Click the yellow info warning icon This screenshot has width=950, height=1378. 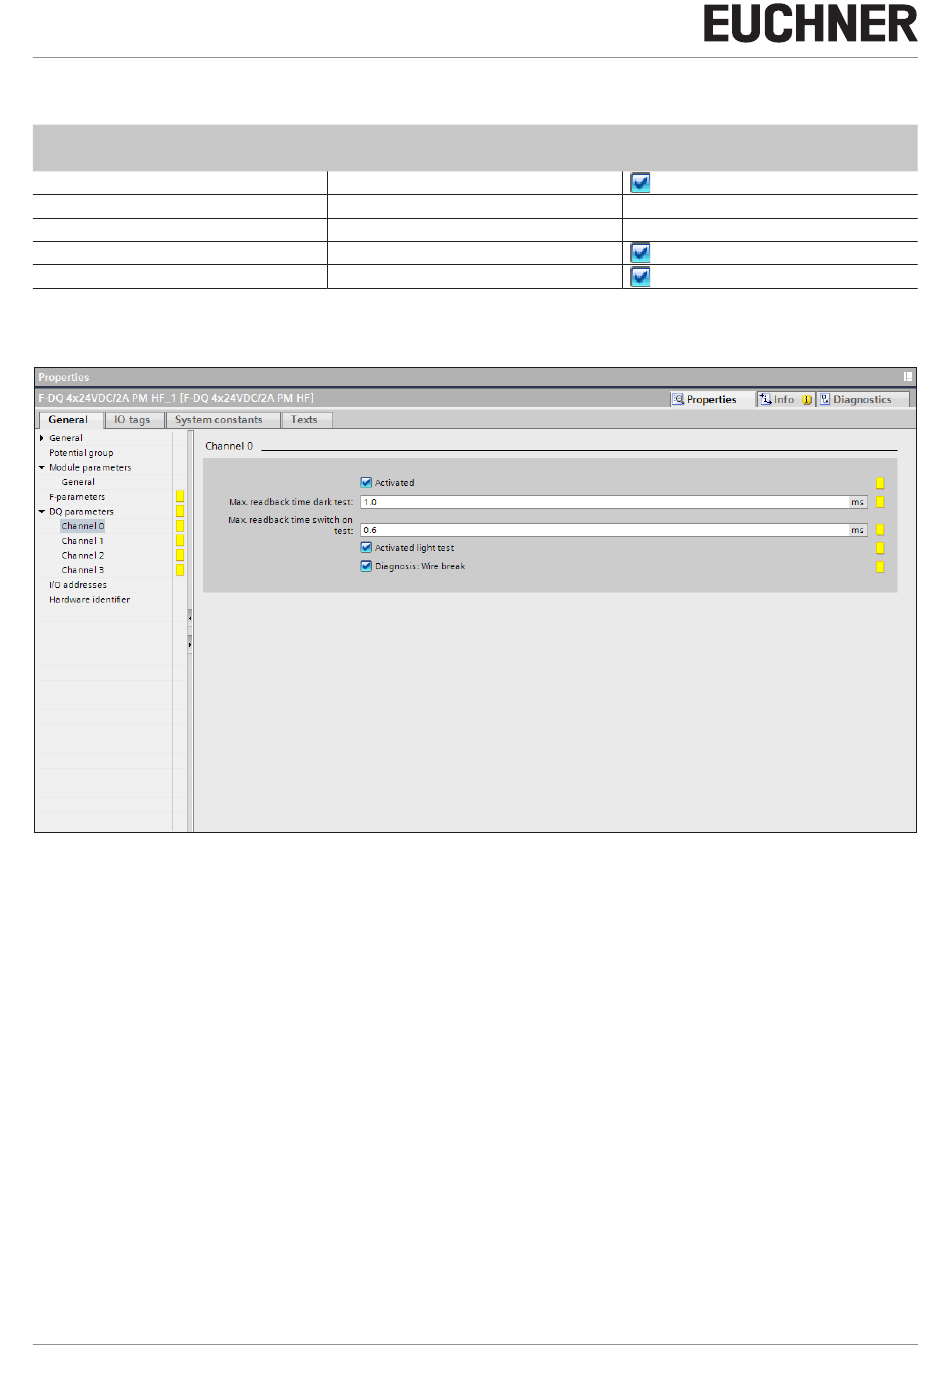point(806,400)
